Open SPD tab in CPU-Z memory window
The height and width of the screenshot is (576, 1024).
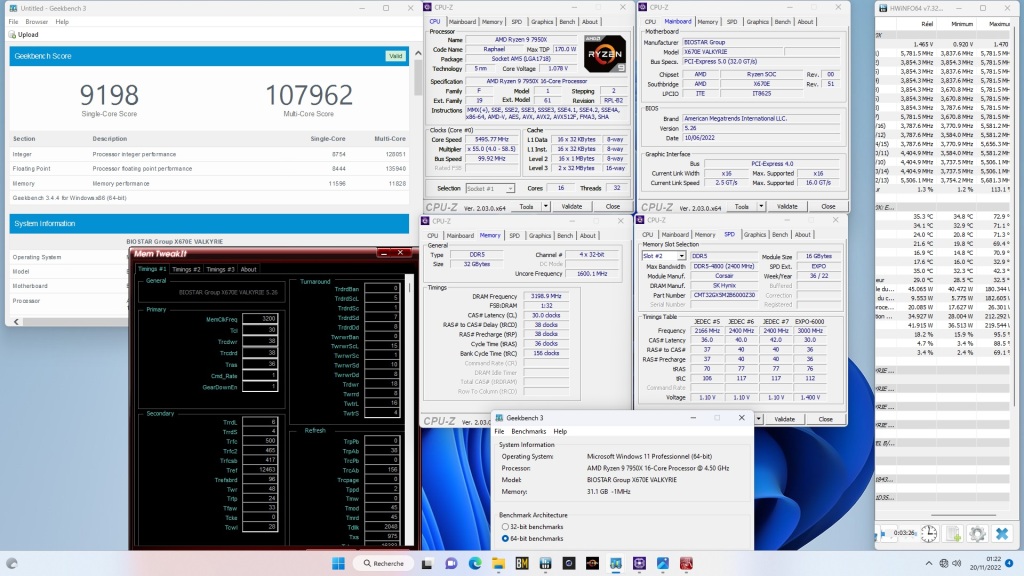(515, 236)
